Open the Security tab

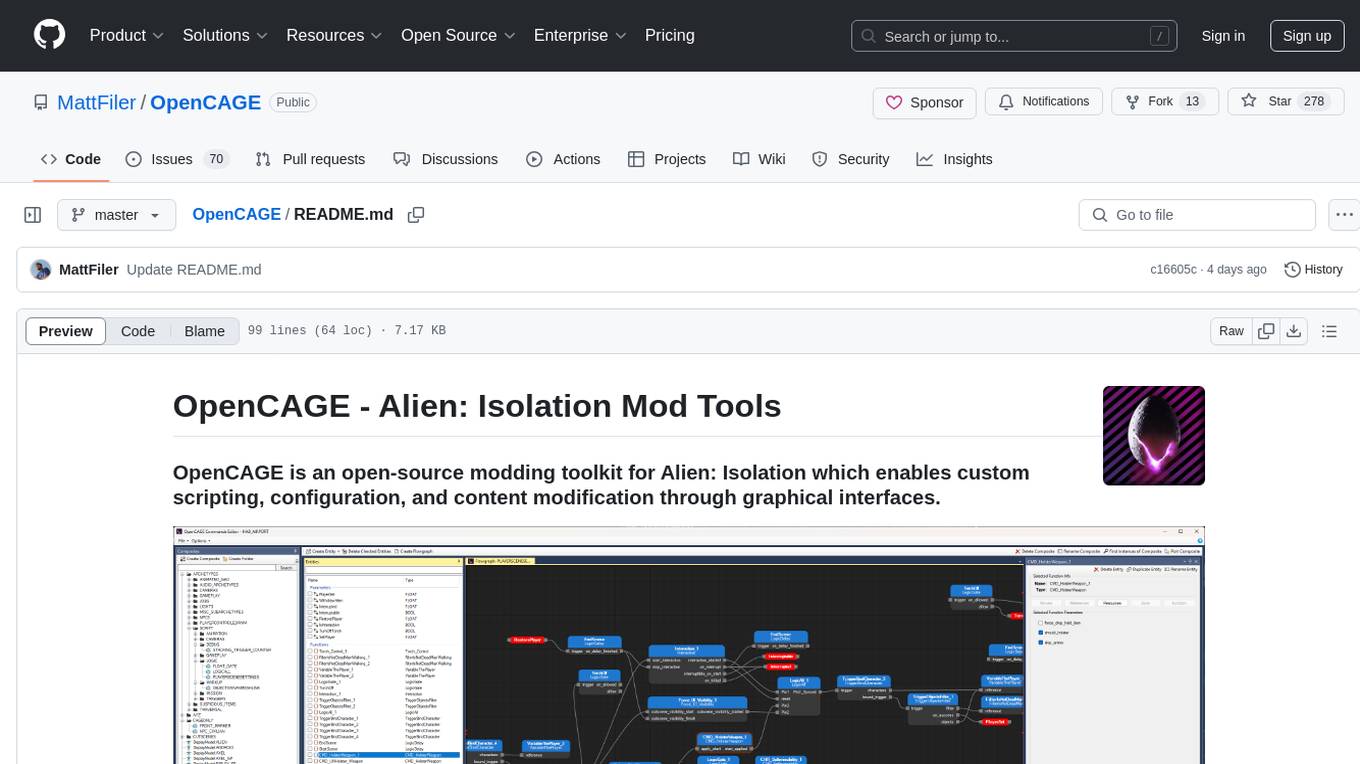(x=850, y=159)
